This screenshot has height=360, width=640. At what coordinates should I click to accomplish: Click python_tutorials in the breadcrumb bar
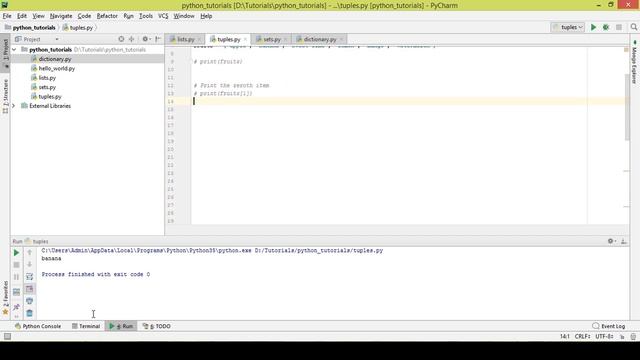click(x=34, y=28)
